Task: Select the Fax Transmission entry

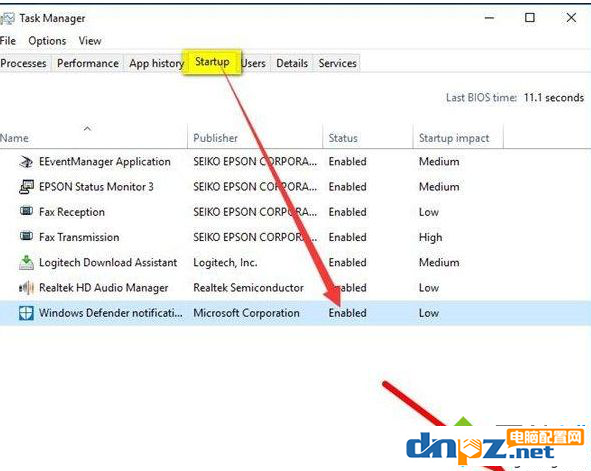Action: [x=296, y=237]
